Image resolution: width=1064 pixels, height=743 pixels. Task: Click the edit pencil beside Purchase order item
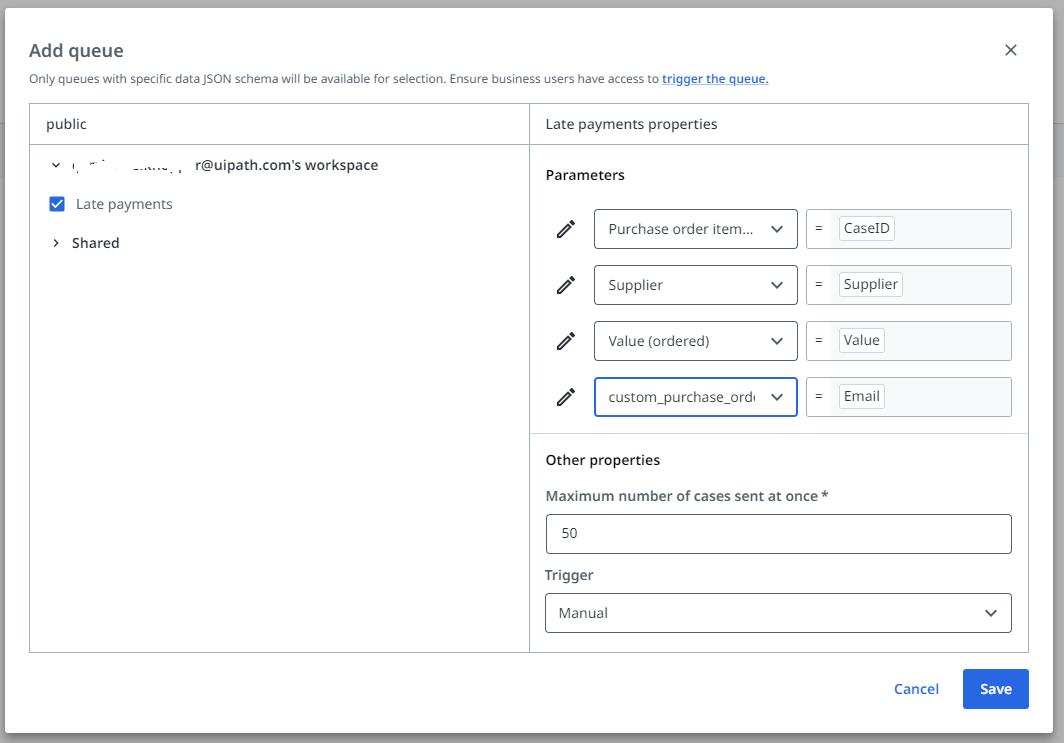(x=566, y=229)
